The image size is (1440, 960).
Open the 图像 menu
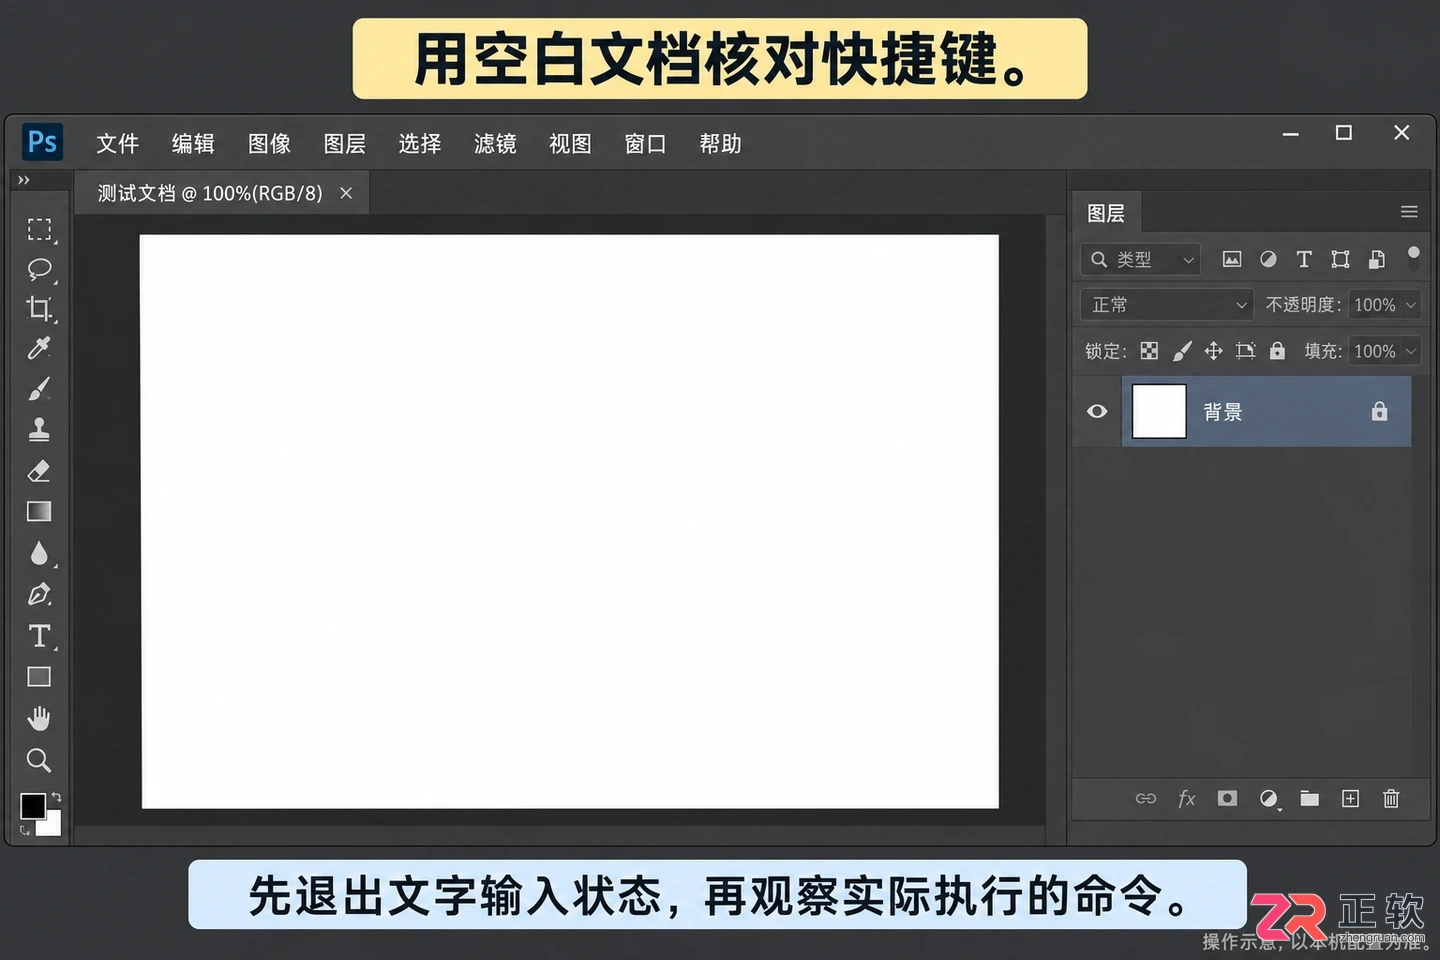pos(269,144)
